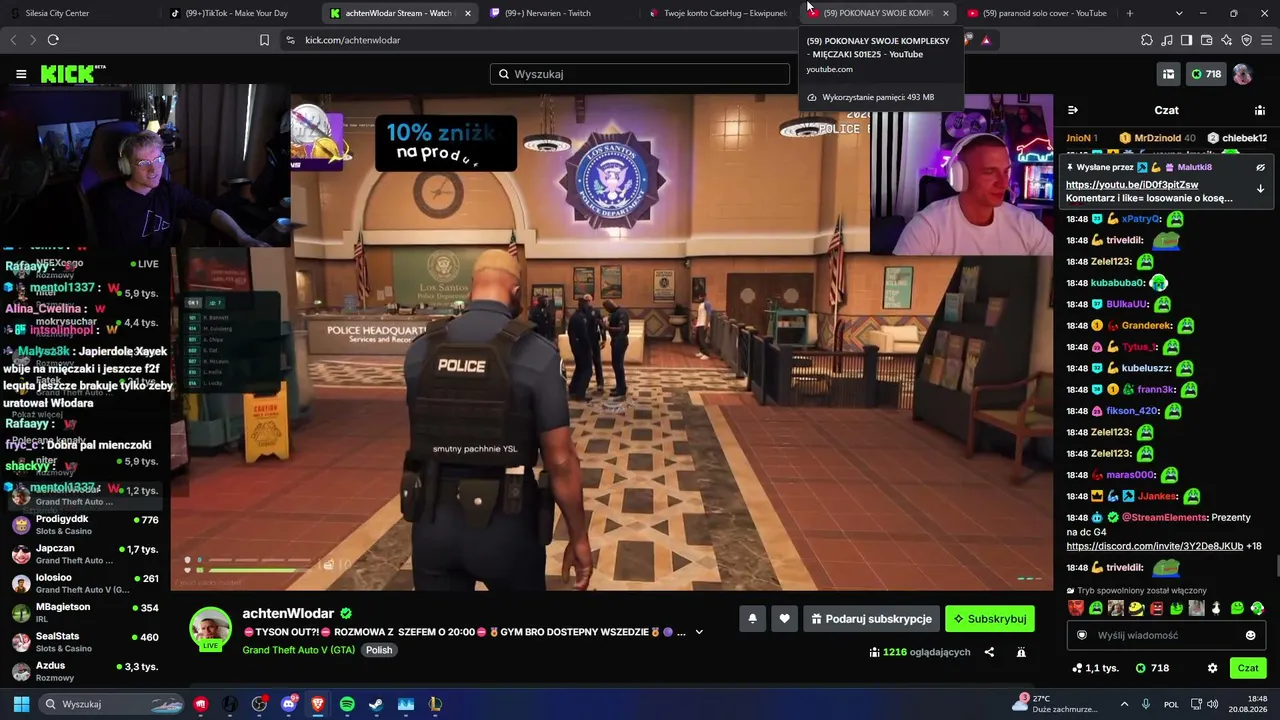This screenshot has height=720, width=1280.
Task: Open the SealStats channel in sidebar
Action: [85, 642]
